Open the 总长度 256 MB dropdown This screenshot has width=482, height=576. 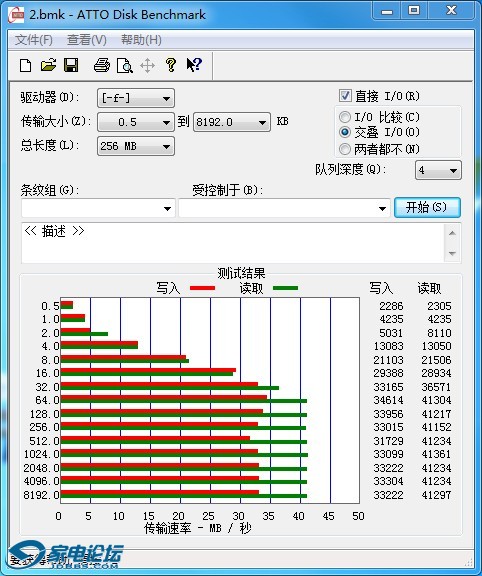[136, 146]
